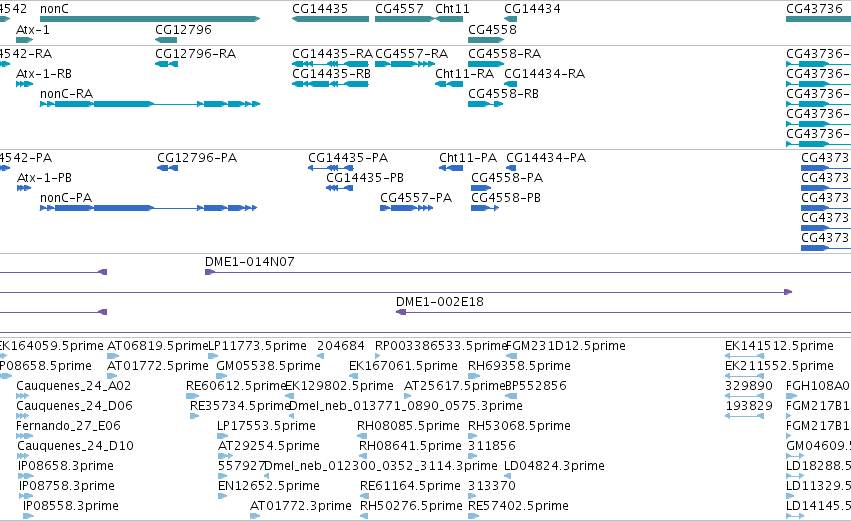Click transcript Atx-1-RB
The image size is (851, 521).
44,74
